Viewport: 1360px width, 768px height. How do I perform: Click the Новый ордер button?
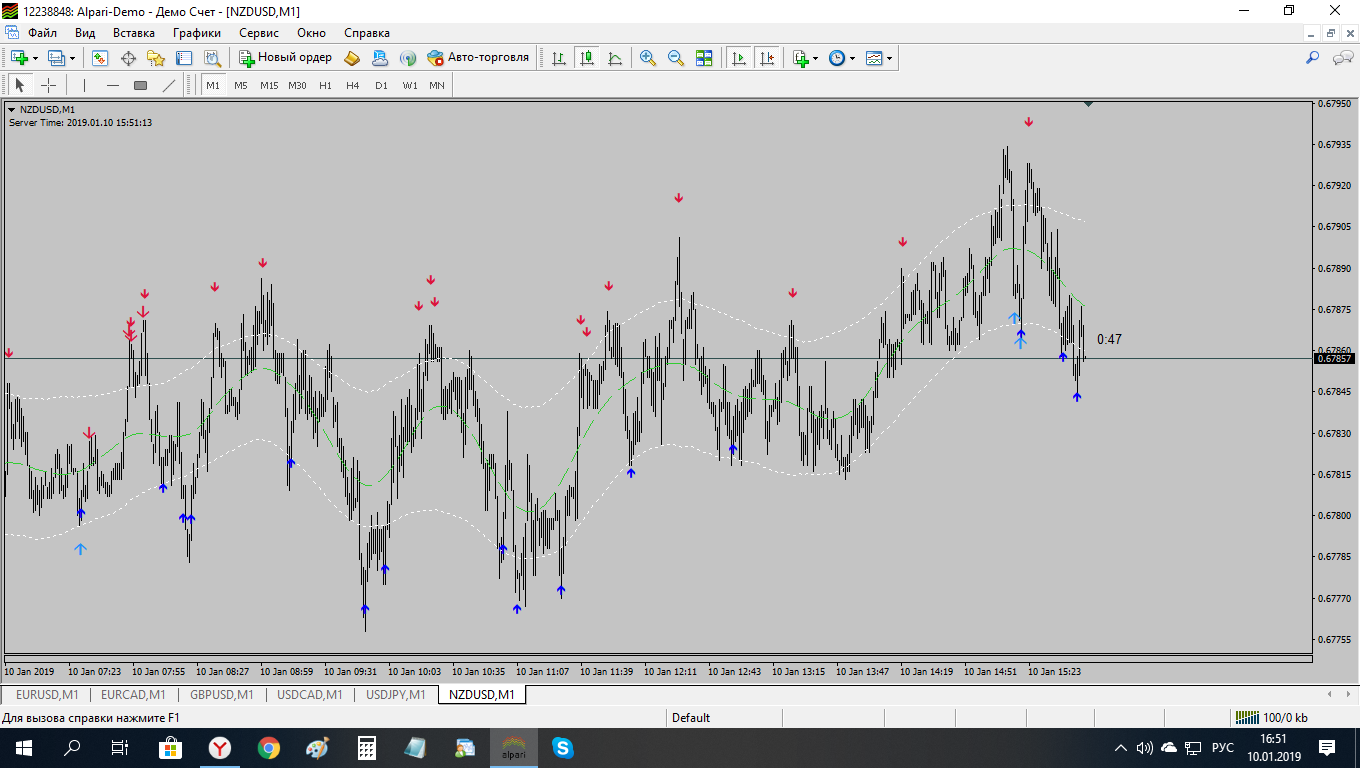coord(285,58)
